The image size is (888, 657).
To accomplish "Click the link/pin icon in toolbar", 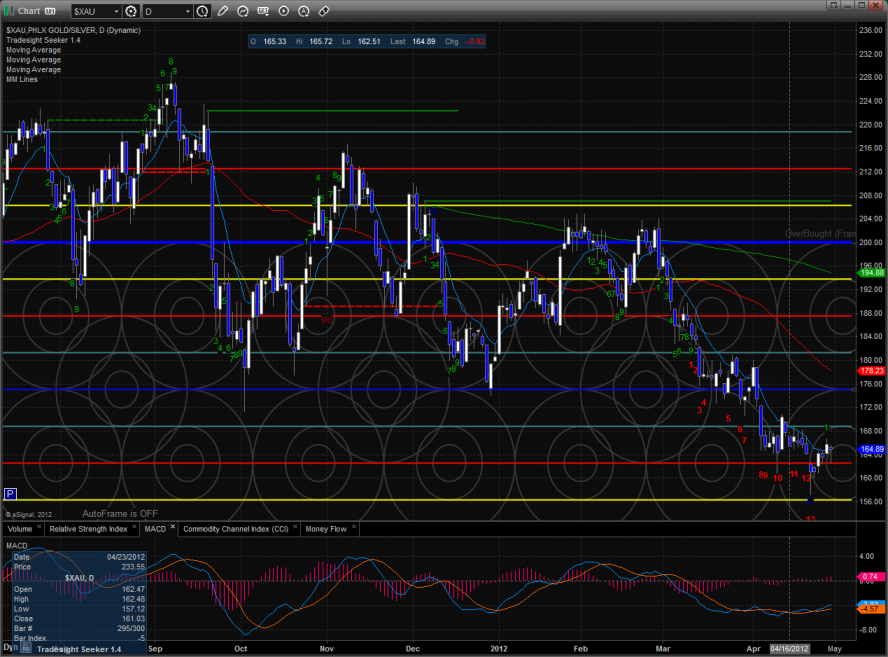I will coord(324,12).
